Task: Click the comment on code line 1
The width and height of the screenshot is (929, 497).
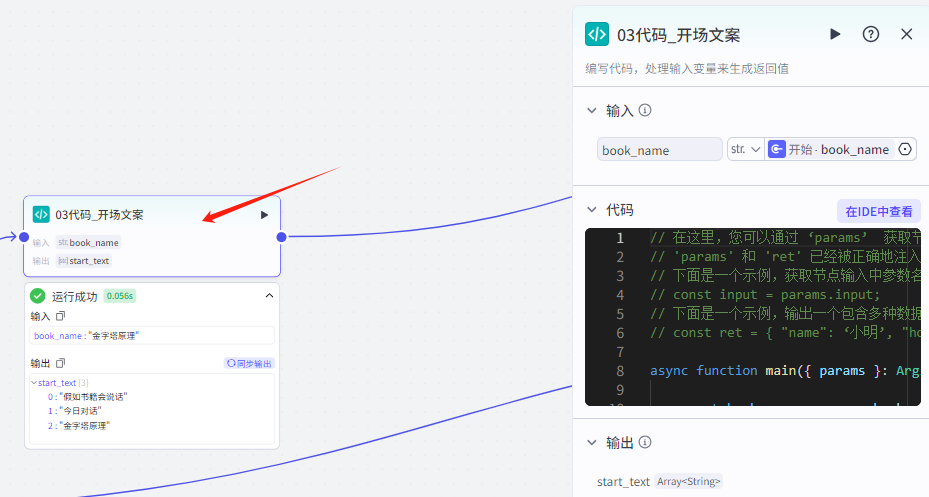Action: click(x=784, y=238)
